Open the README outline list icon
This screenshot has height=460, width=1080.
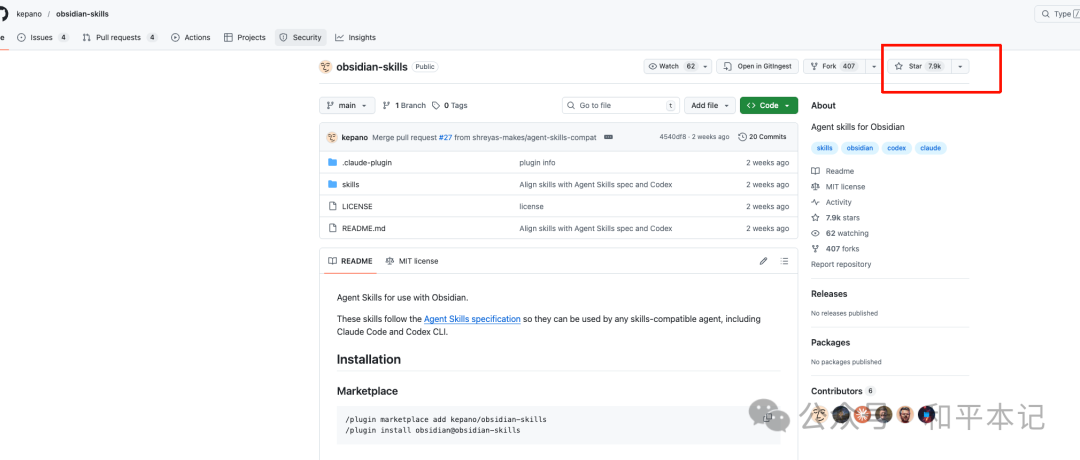click(784, 261)
